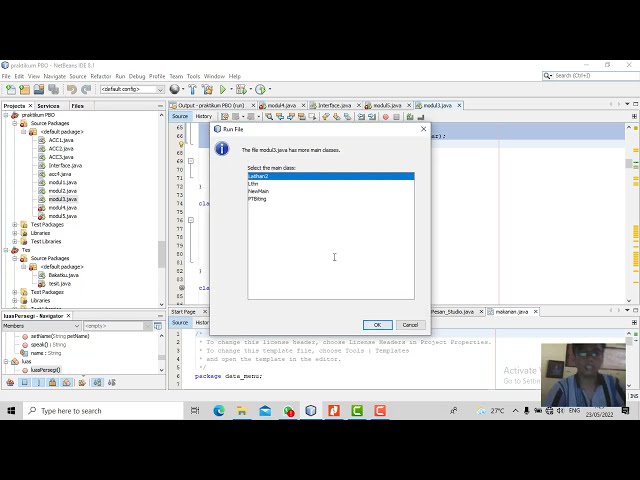This screenshot has height=480, width=640.
Task: Expand the Test Packages node under praktikum PBO
Action: tap(15, 224)
